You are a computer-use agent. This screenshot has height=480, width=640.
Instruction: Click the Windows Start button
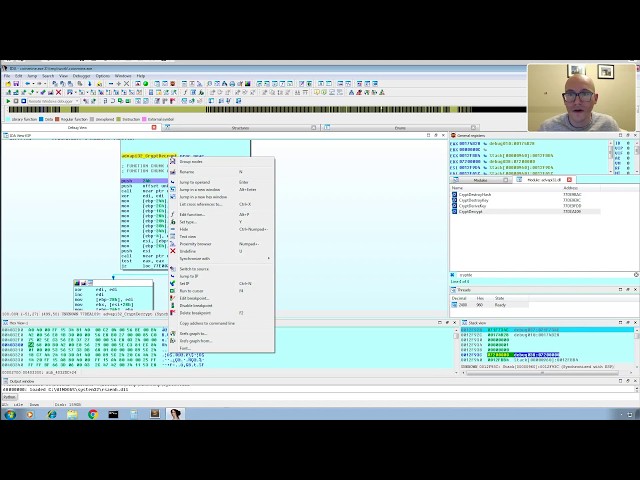[x=10, y=414]
